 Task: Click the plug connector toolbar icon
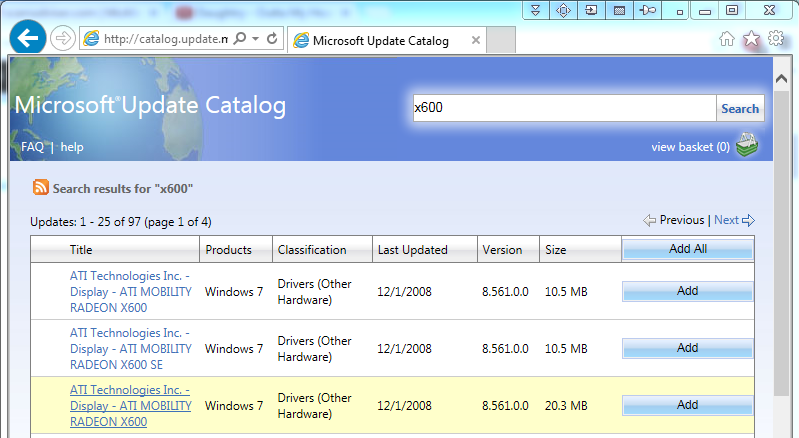[647, 10]
